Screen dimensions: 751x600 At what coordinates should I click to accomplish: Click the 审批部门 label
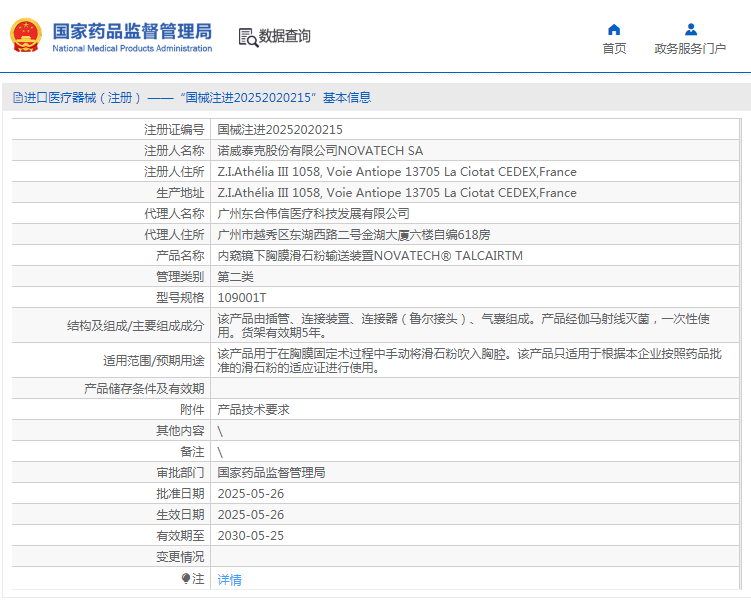click(180, 473)
